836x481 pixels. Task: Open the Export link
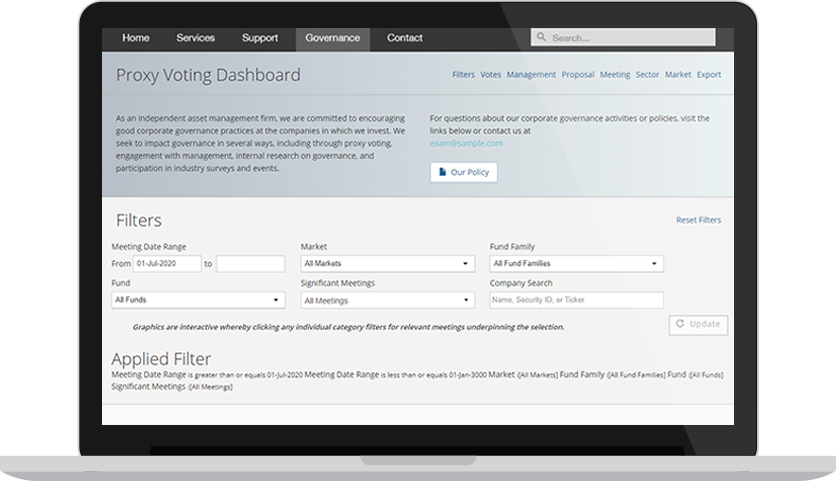coord(708,75)
